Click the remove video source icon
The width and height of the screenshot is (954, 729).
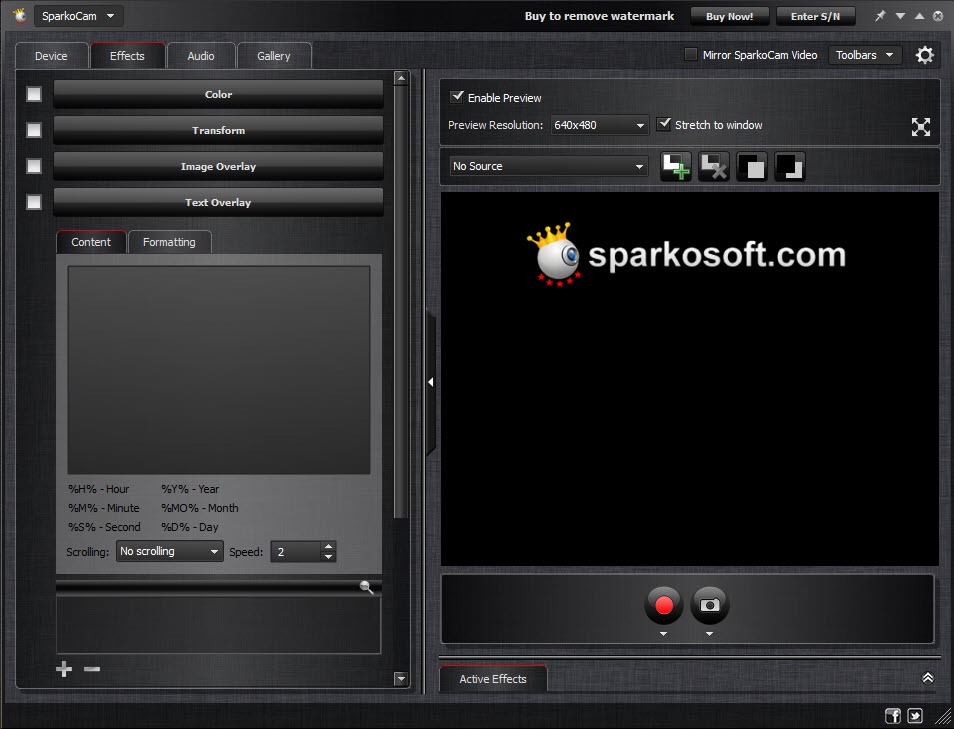714,166
